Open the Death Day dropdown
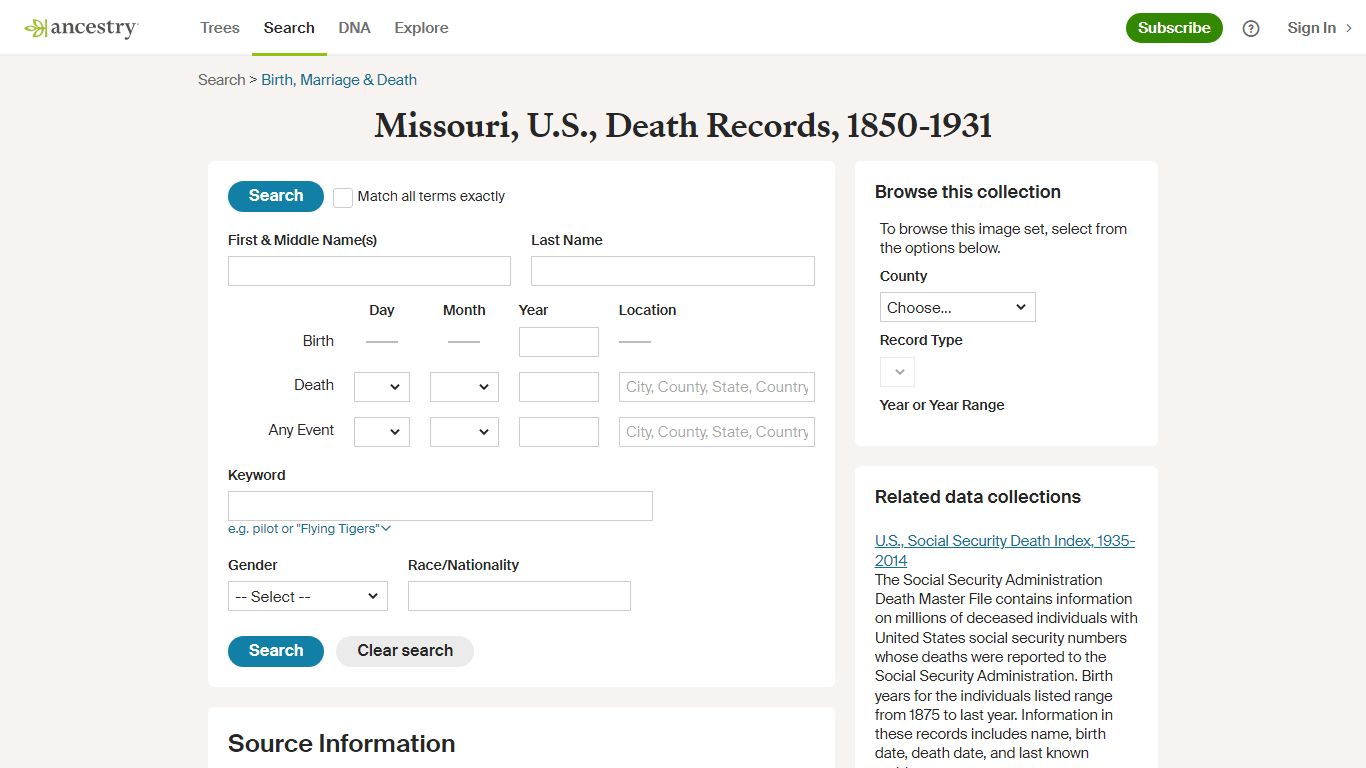Viewport: 1366px width, 768px height. (x=382, y=387)
